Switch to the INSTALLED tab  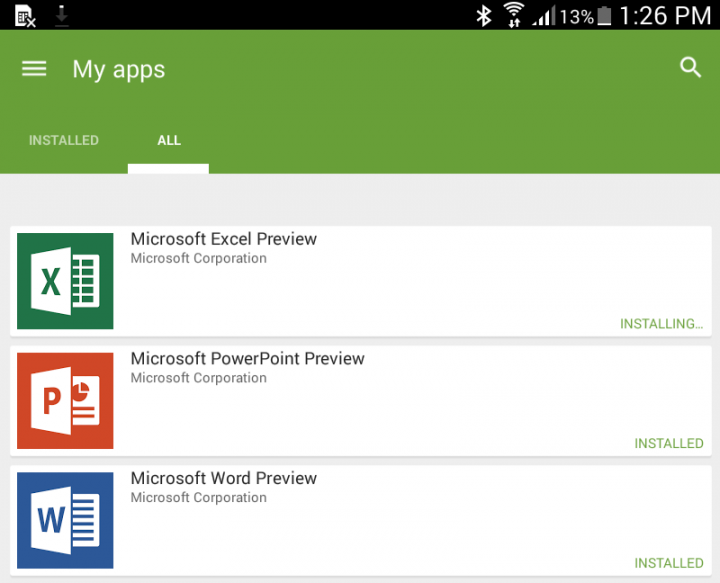(64, 140)
